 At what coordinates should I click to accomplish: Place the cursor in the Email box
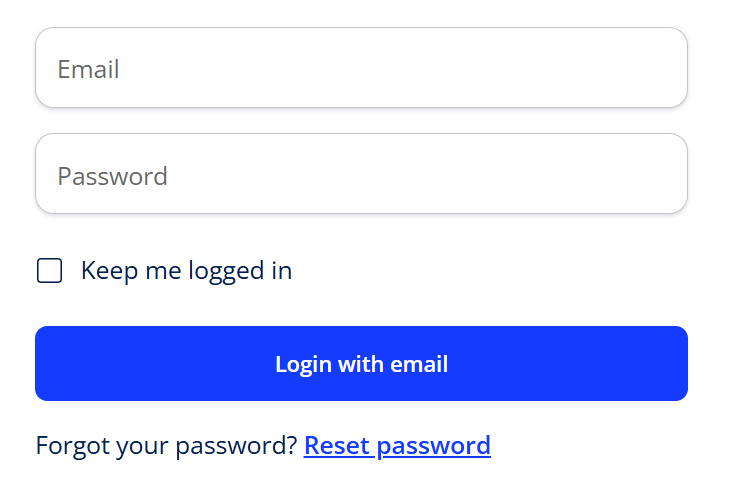(361, 68)
